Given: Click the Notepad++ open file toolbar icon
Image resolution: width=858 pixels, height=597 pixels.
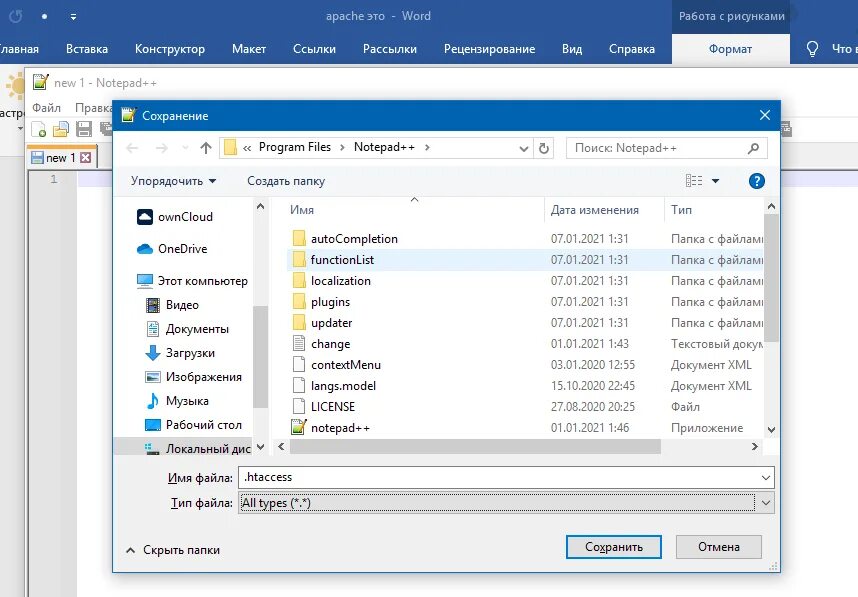Looking at the screenshot, I should tap(61, 129).
